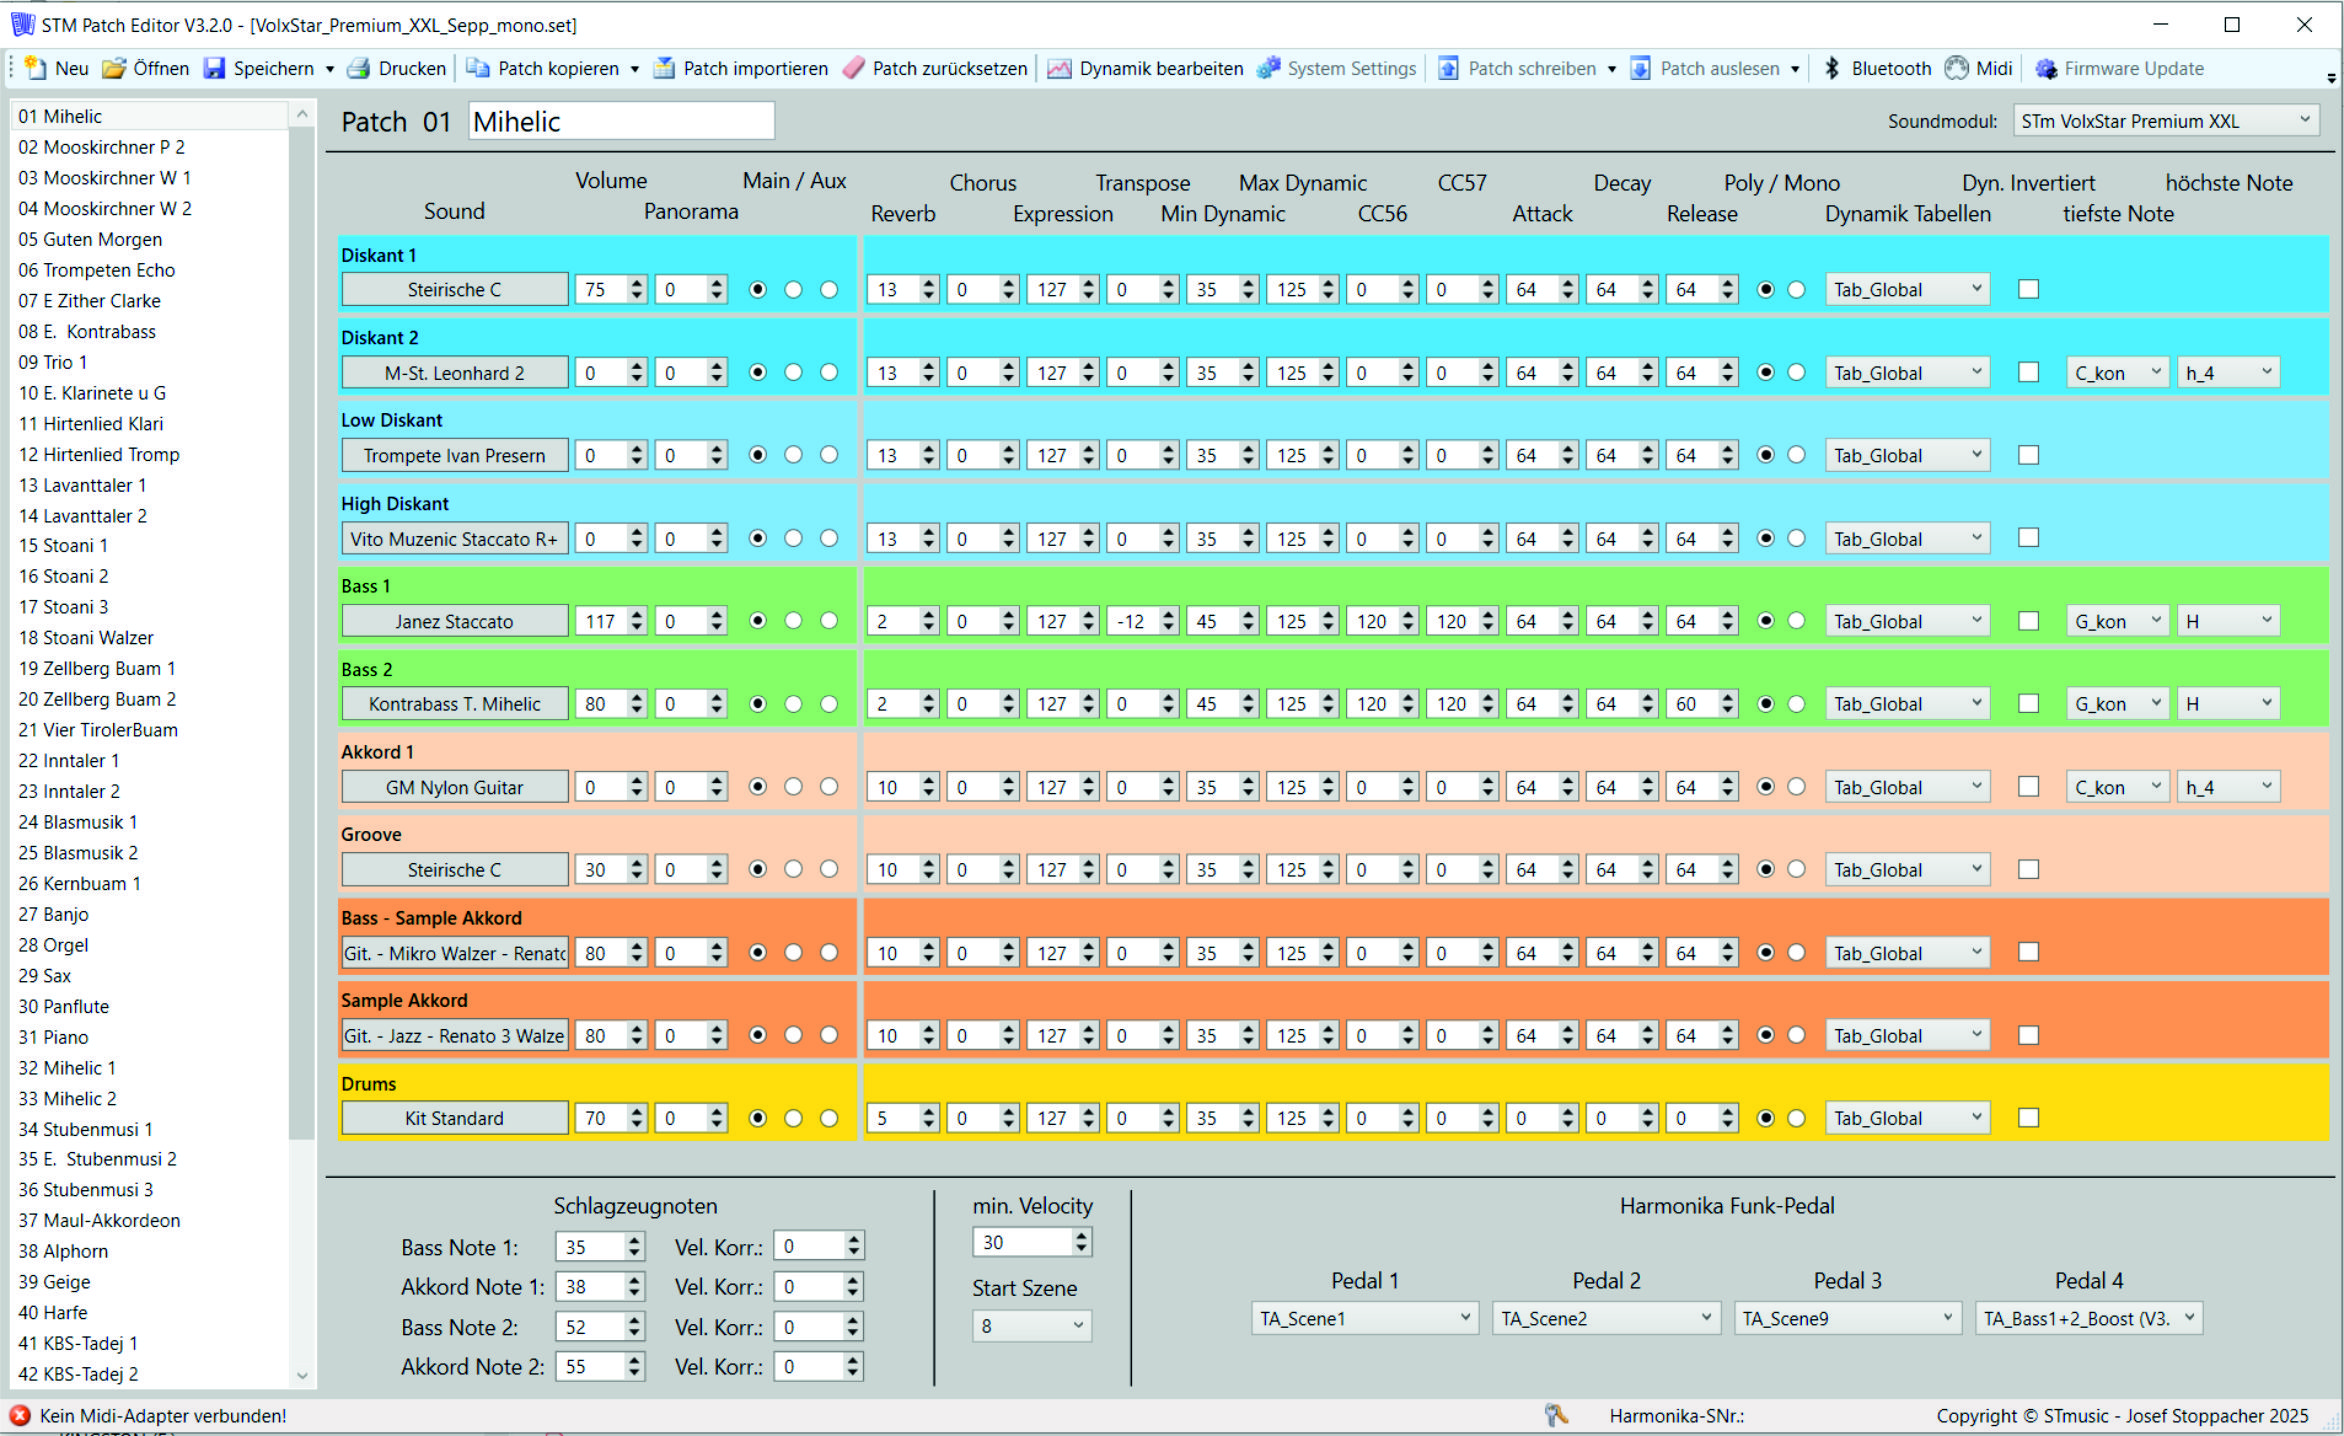2344x1436 pixels.
Task: Click the Bass Note 1 value field
Action: 590,1247
